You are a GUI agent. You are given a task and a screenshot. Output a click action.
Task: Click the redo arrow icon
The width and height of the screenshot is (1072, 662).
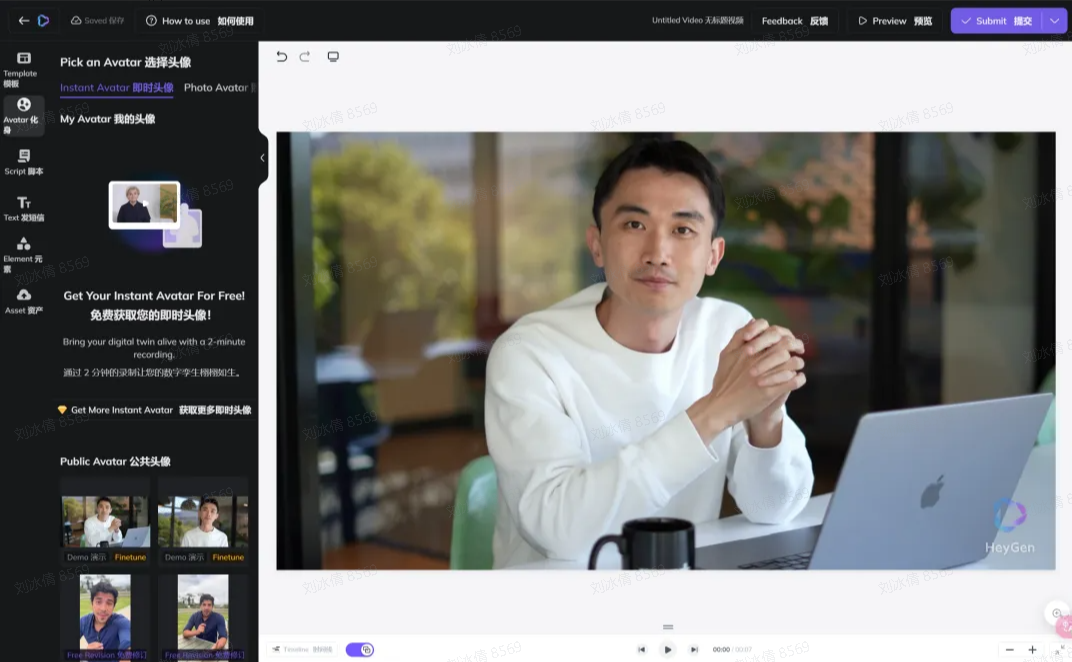[305, 57]
